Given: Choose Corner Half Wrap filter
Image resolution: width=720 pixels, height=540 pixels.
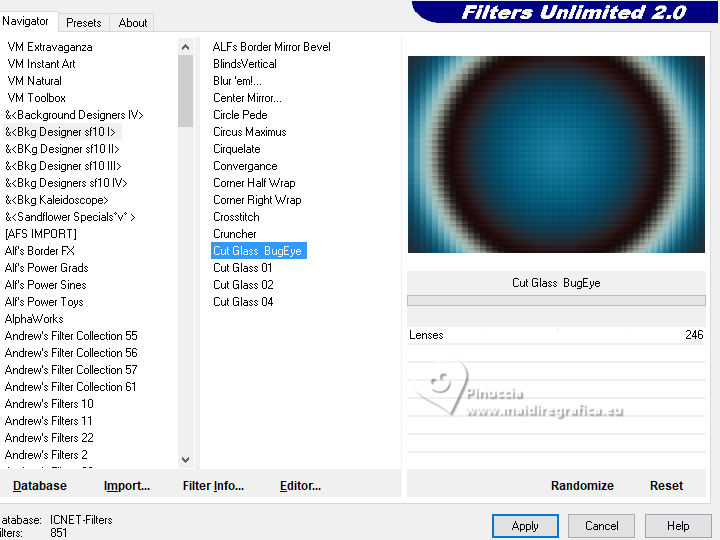Looking at the screenshot, I should (254, 183).
